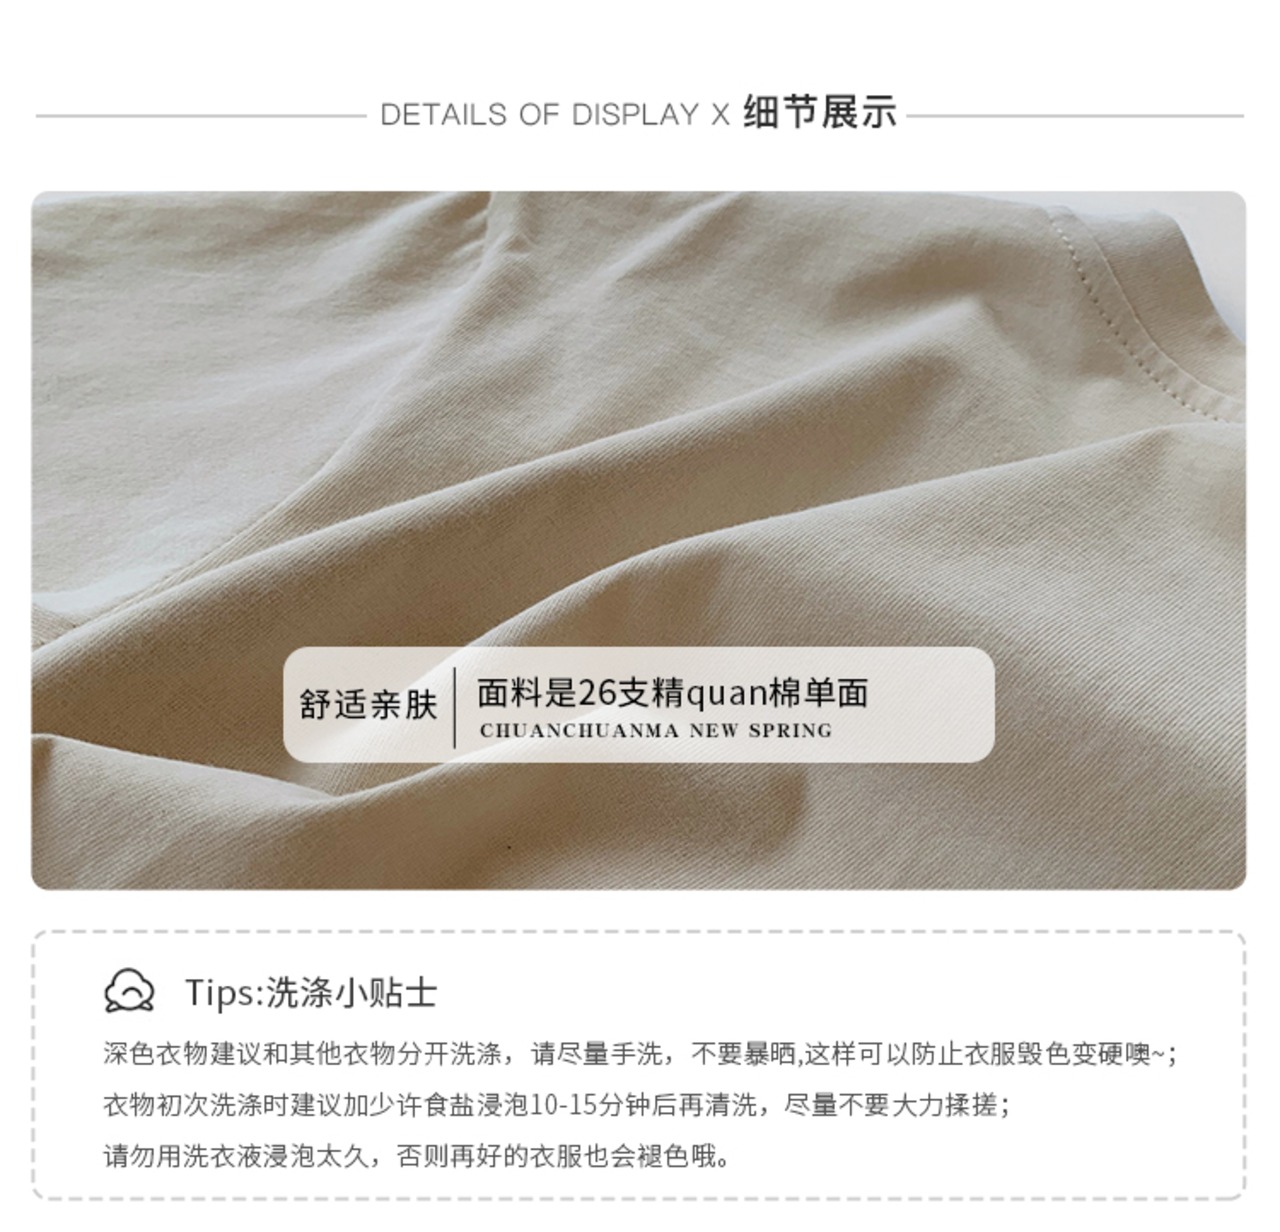This screenshot has width=1280, height=1232.
Task: Click the 细节展示 heading text
Action: [820, 112]
